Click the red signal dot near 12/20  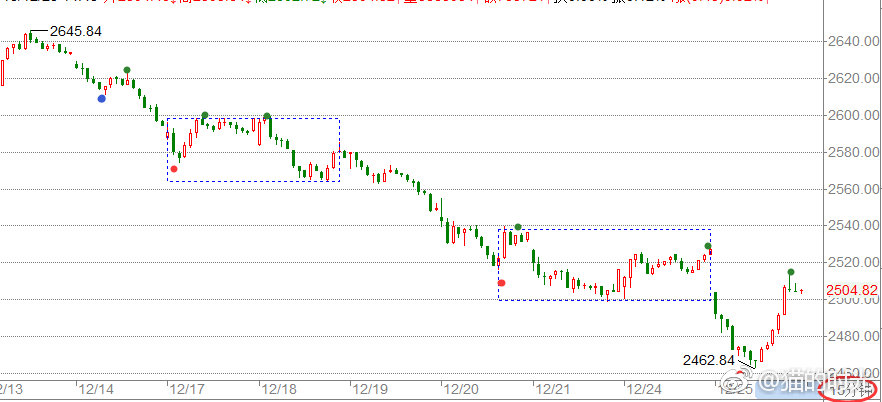click(502, 283)
